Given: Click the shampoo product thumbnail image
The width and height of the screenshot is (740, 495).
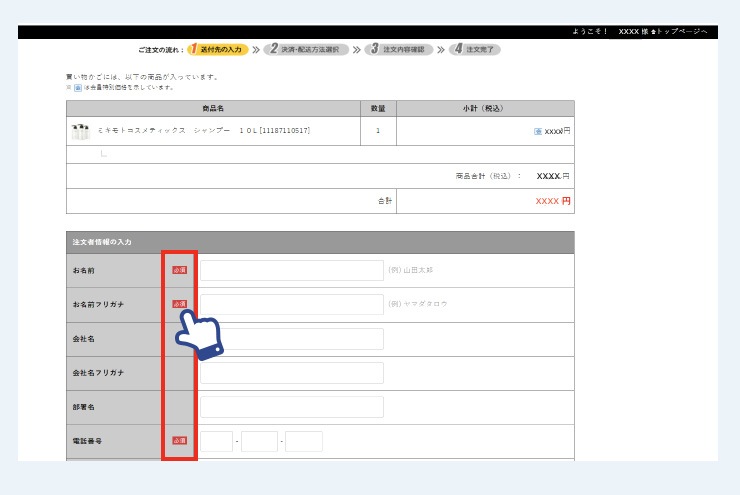Looking at the screenshot, I should [x=80, y=131].
